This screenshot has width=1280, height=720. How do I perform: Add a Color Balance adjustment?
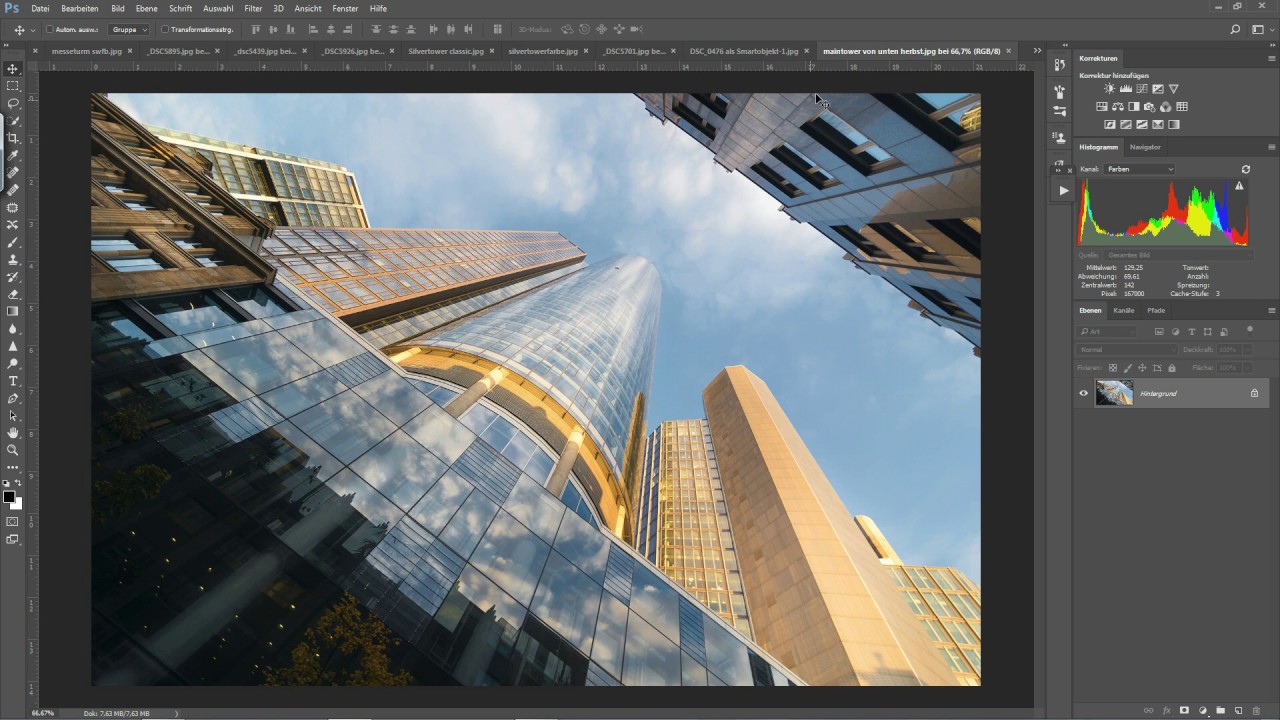pyautogui.click(x=1117, y=107)
